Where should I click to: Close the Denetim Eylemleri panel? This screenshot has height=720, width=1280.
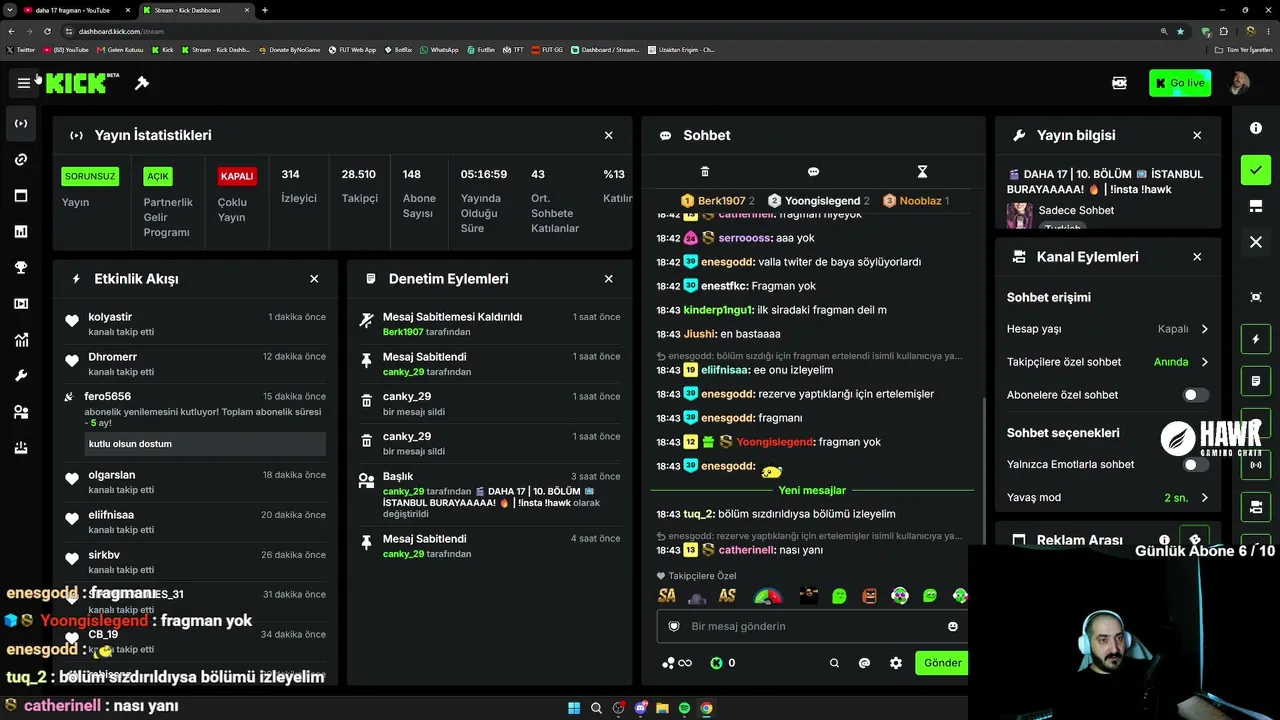[x=609, y=279]
